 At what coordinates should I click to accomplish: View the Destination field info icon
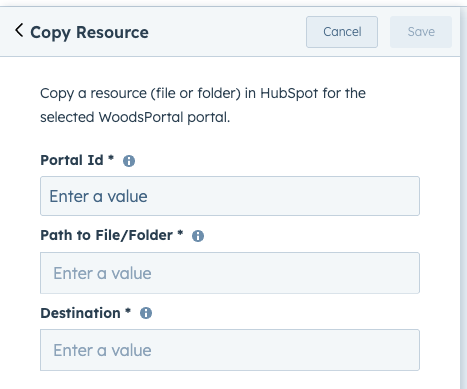click(x=146, y=313)
